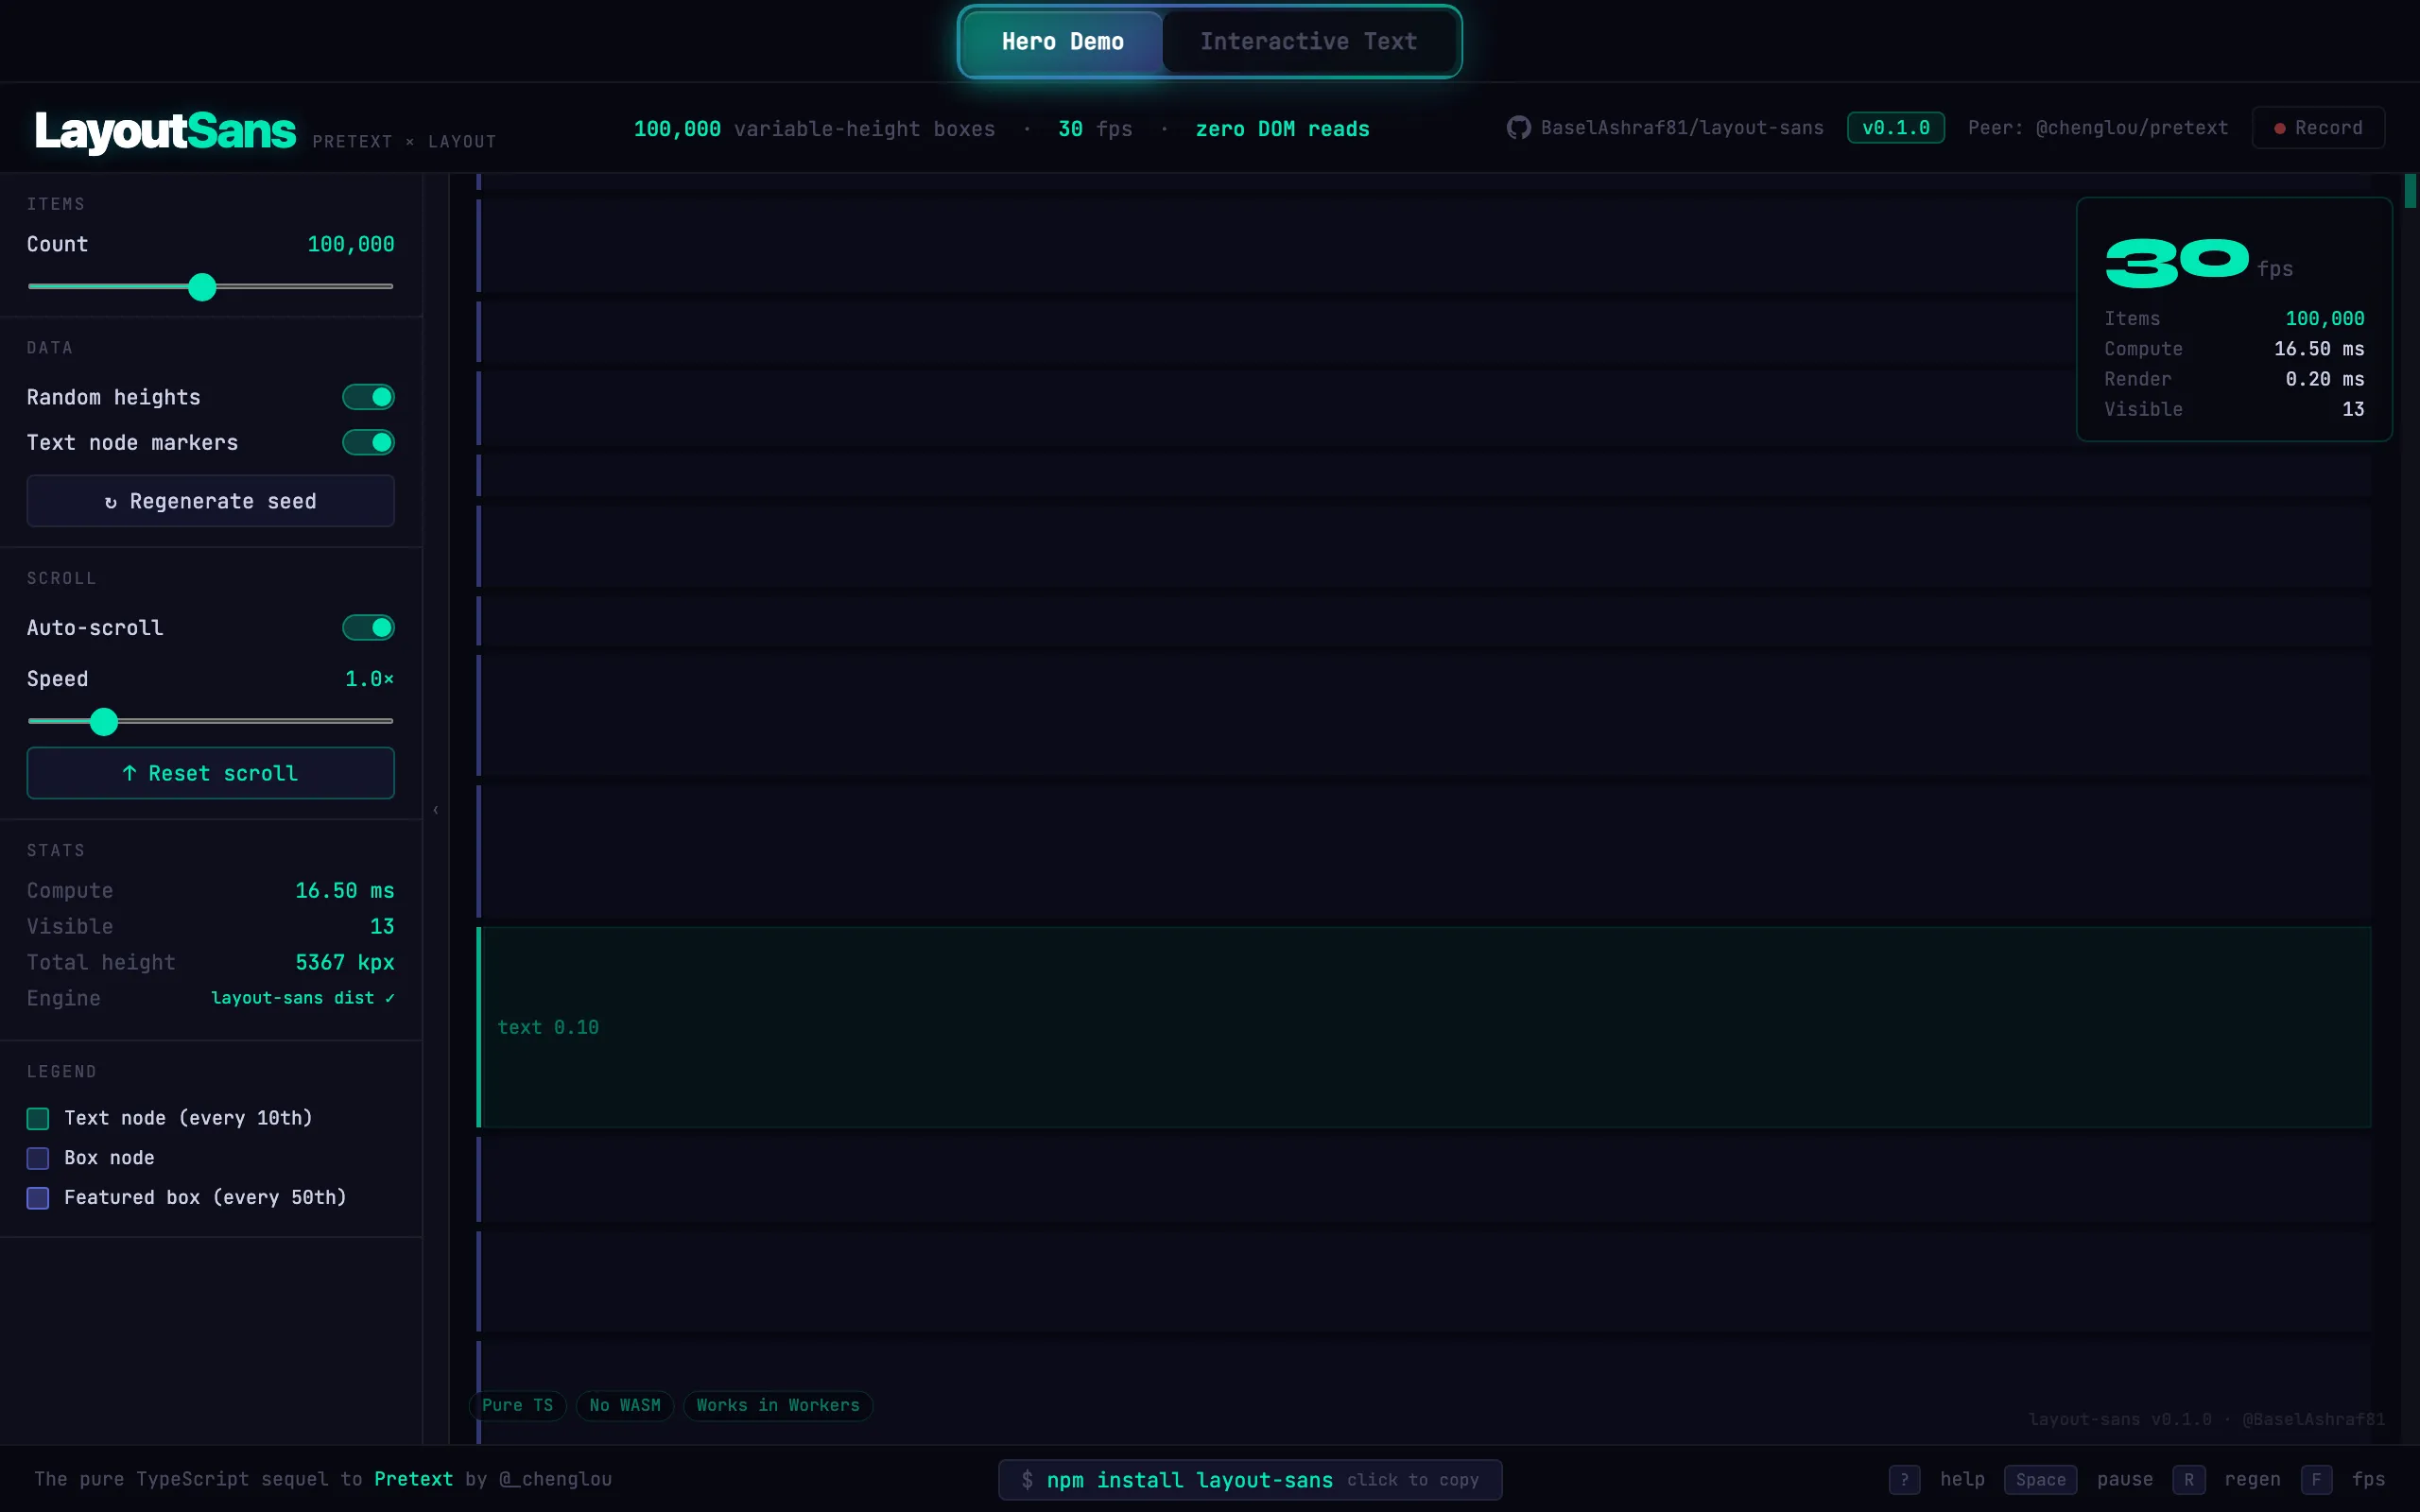Click the Box node legend swatch

click(38, 1158)
